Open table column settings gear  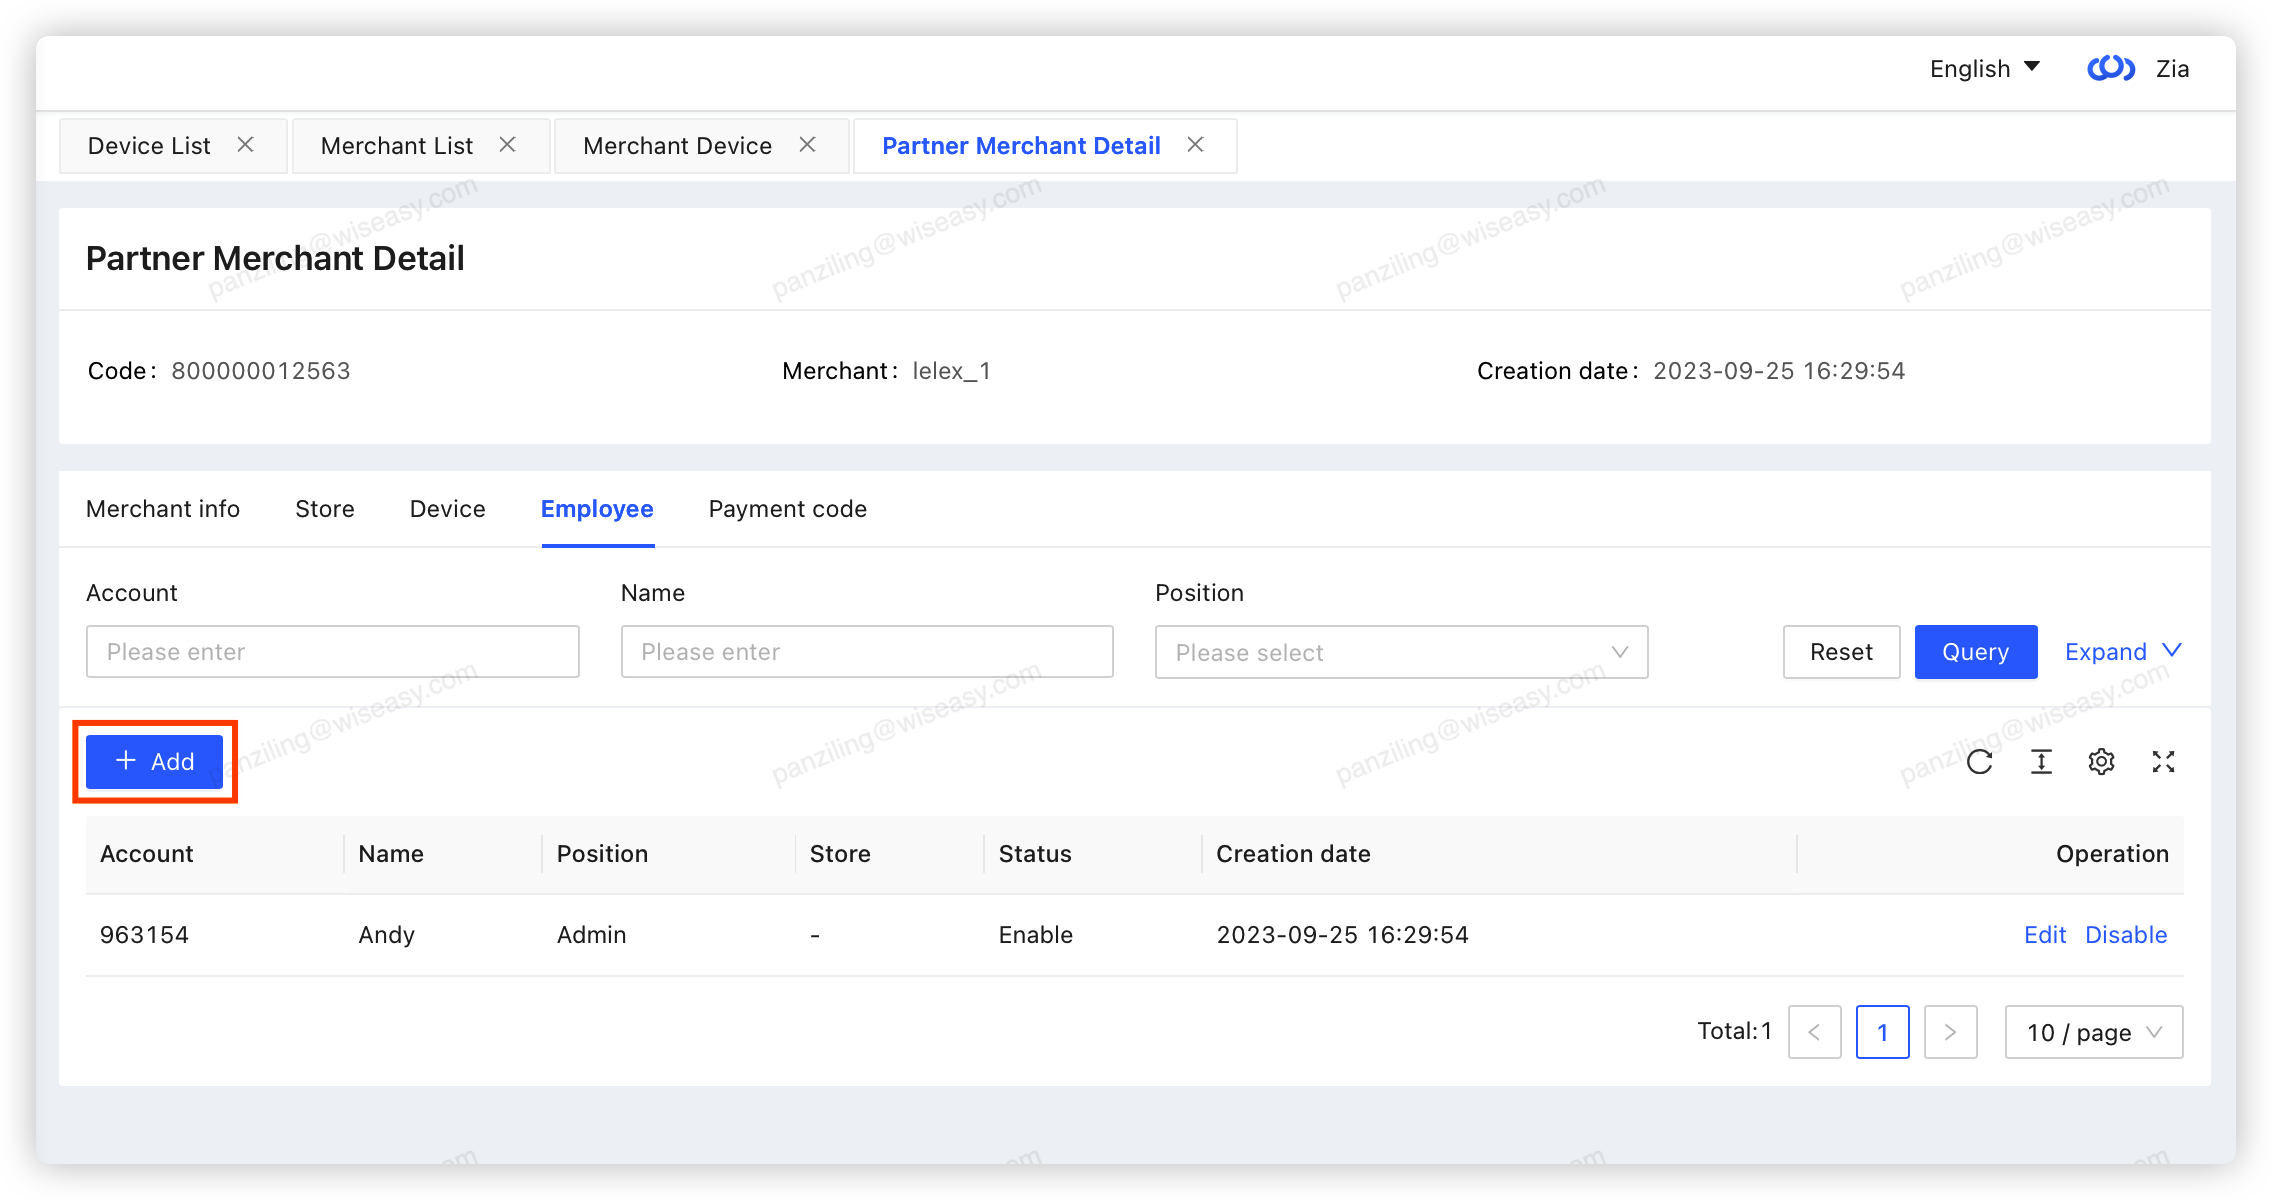pos(2101,762)
